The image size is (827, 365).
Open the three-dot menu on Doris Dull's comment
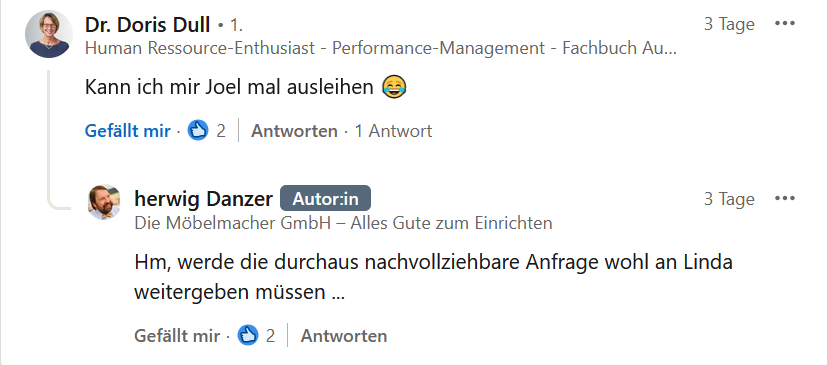coord(784,24)
